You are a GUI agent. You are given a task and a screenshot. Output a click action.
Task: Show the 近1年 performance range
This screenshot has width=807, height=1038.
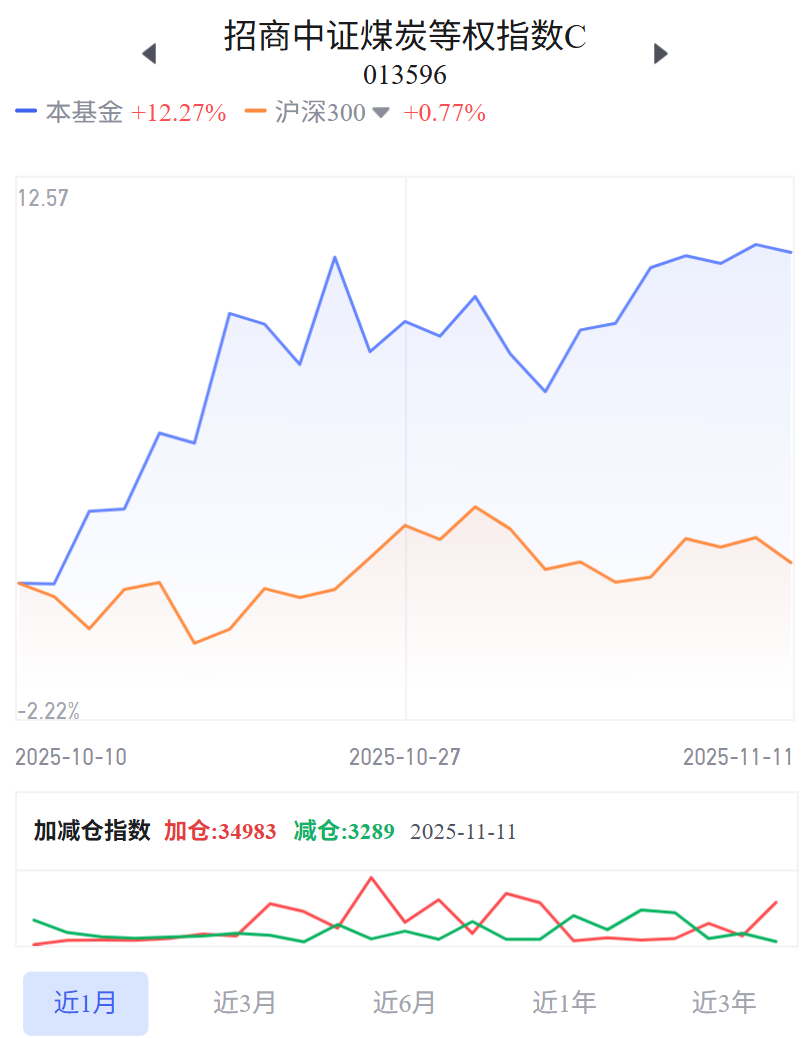click(564, 1003)
